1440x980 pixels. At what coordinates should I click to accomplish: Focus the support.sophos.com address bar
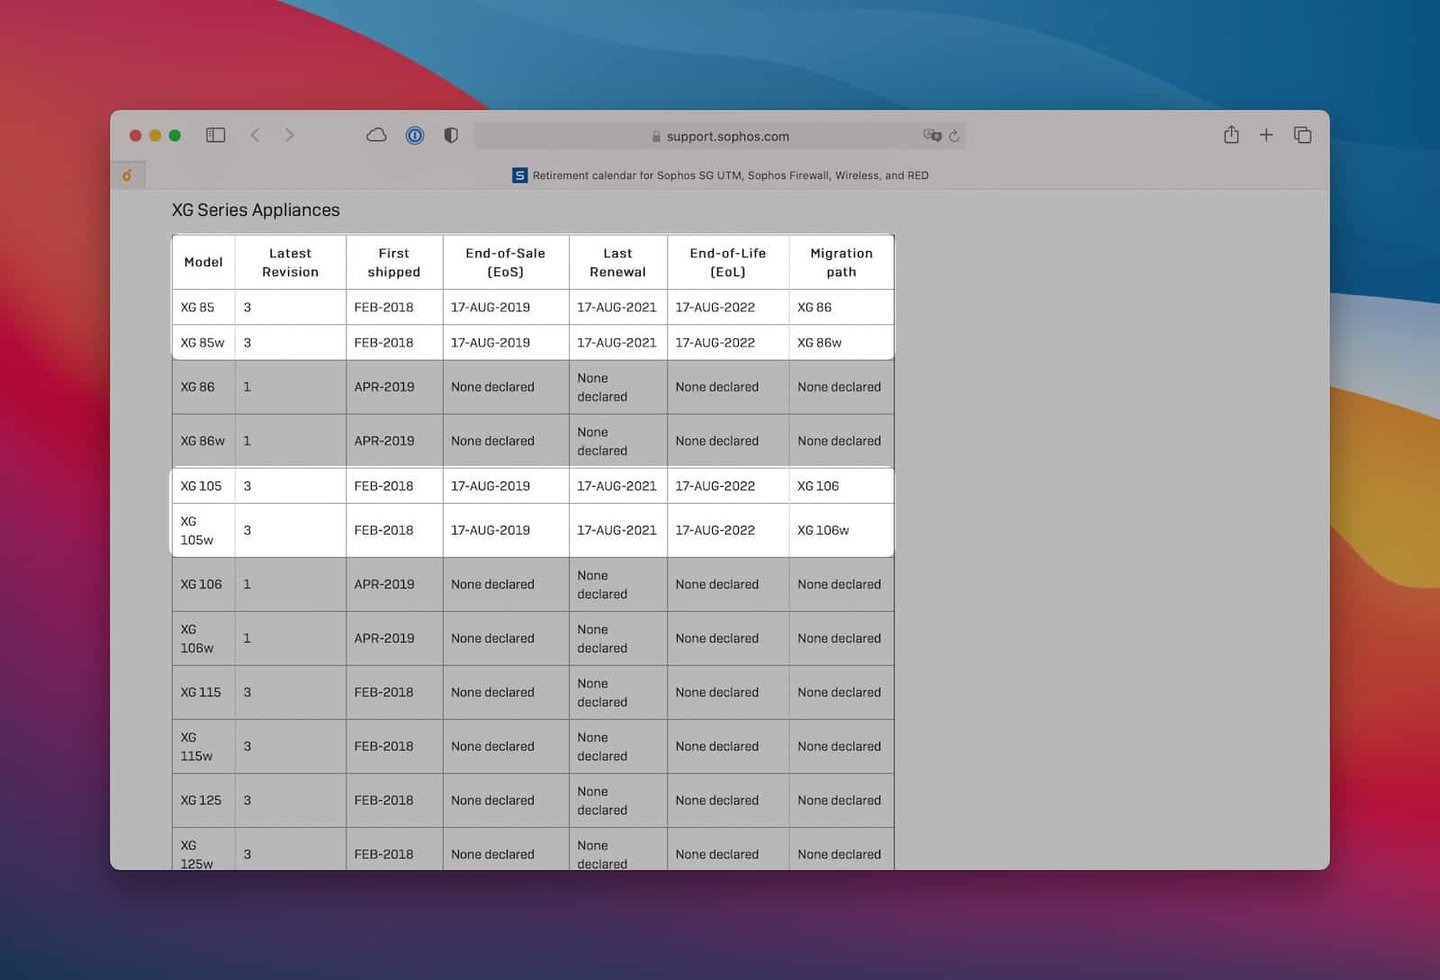coord(719,136)
